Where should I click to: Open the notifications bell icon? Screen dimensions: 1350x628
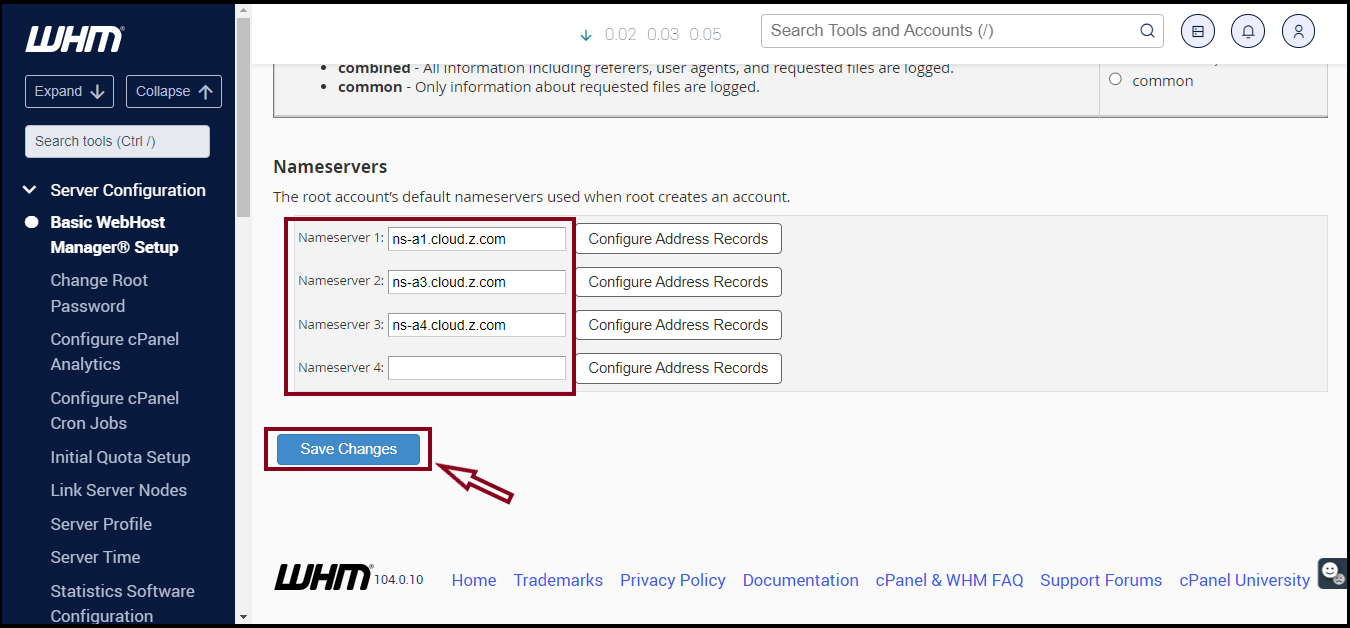point(1247,31)
